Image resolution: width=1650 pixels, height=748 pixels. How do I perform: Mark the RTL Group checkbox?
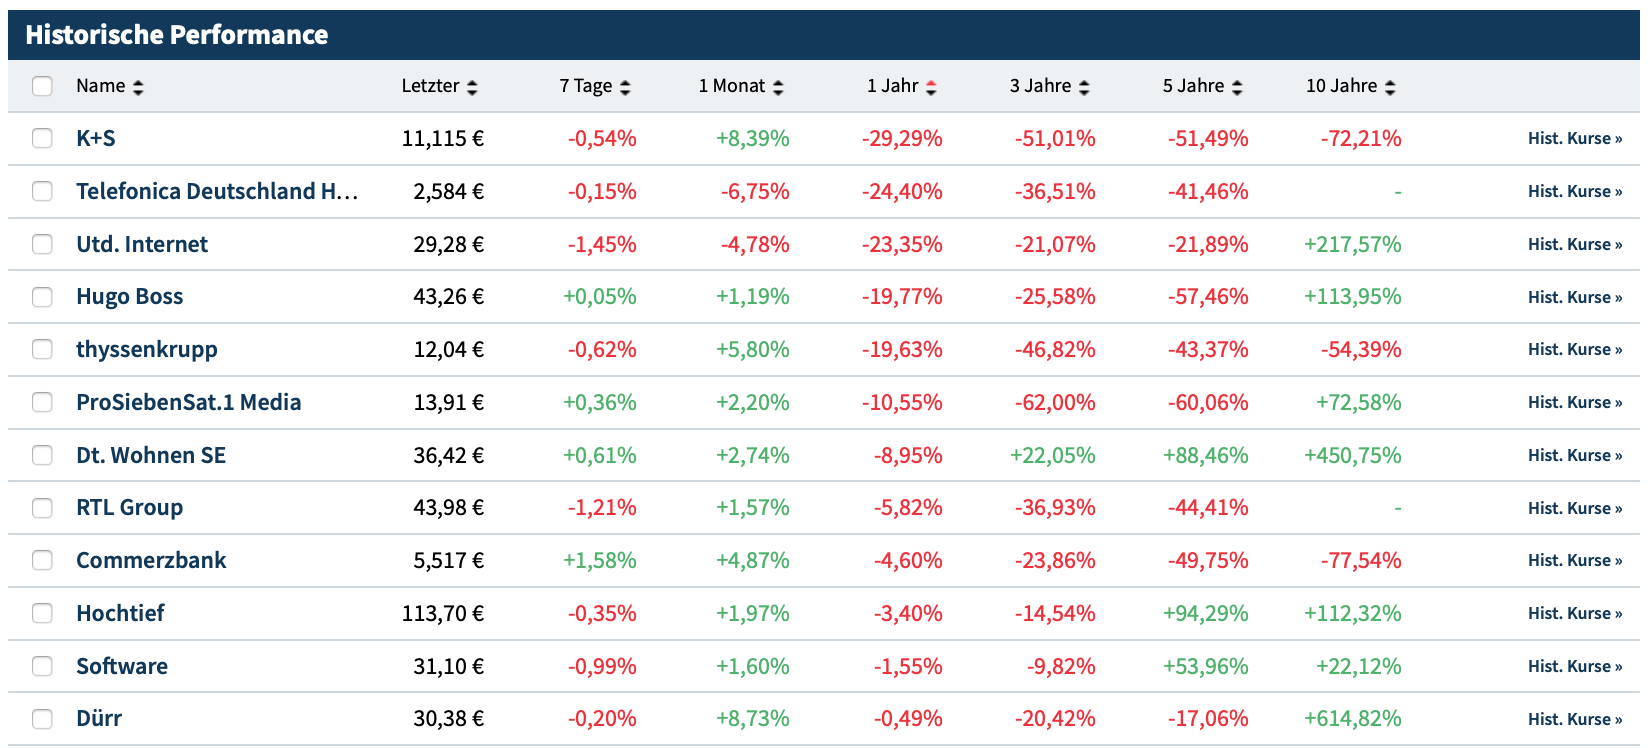pos(42,508)
